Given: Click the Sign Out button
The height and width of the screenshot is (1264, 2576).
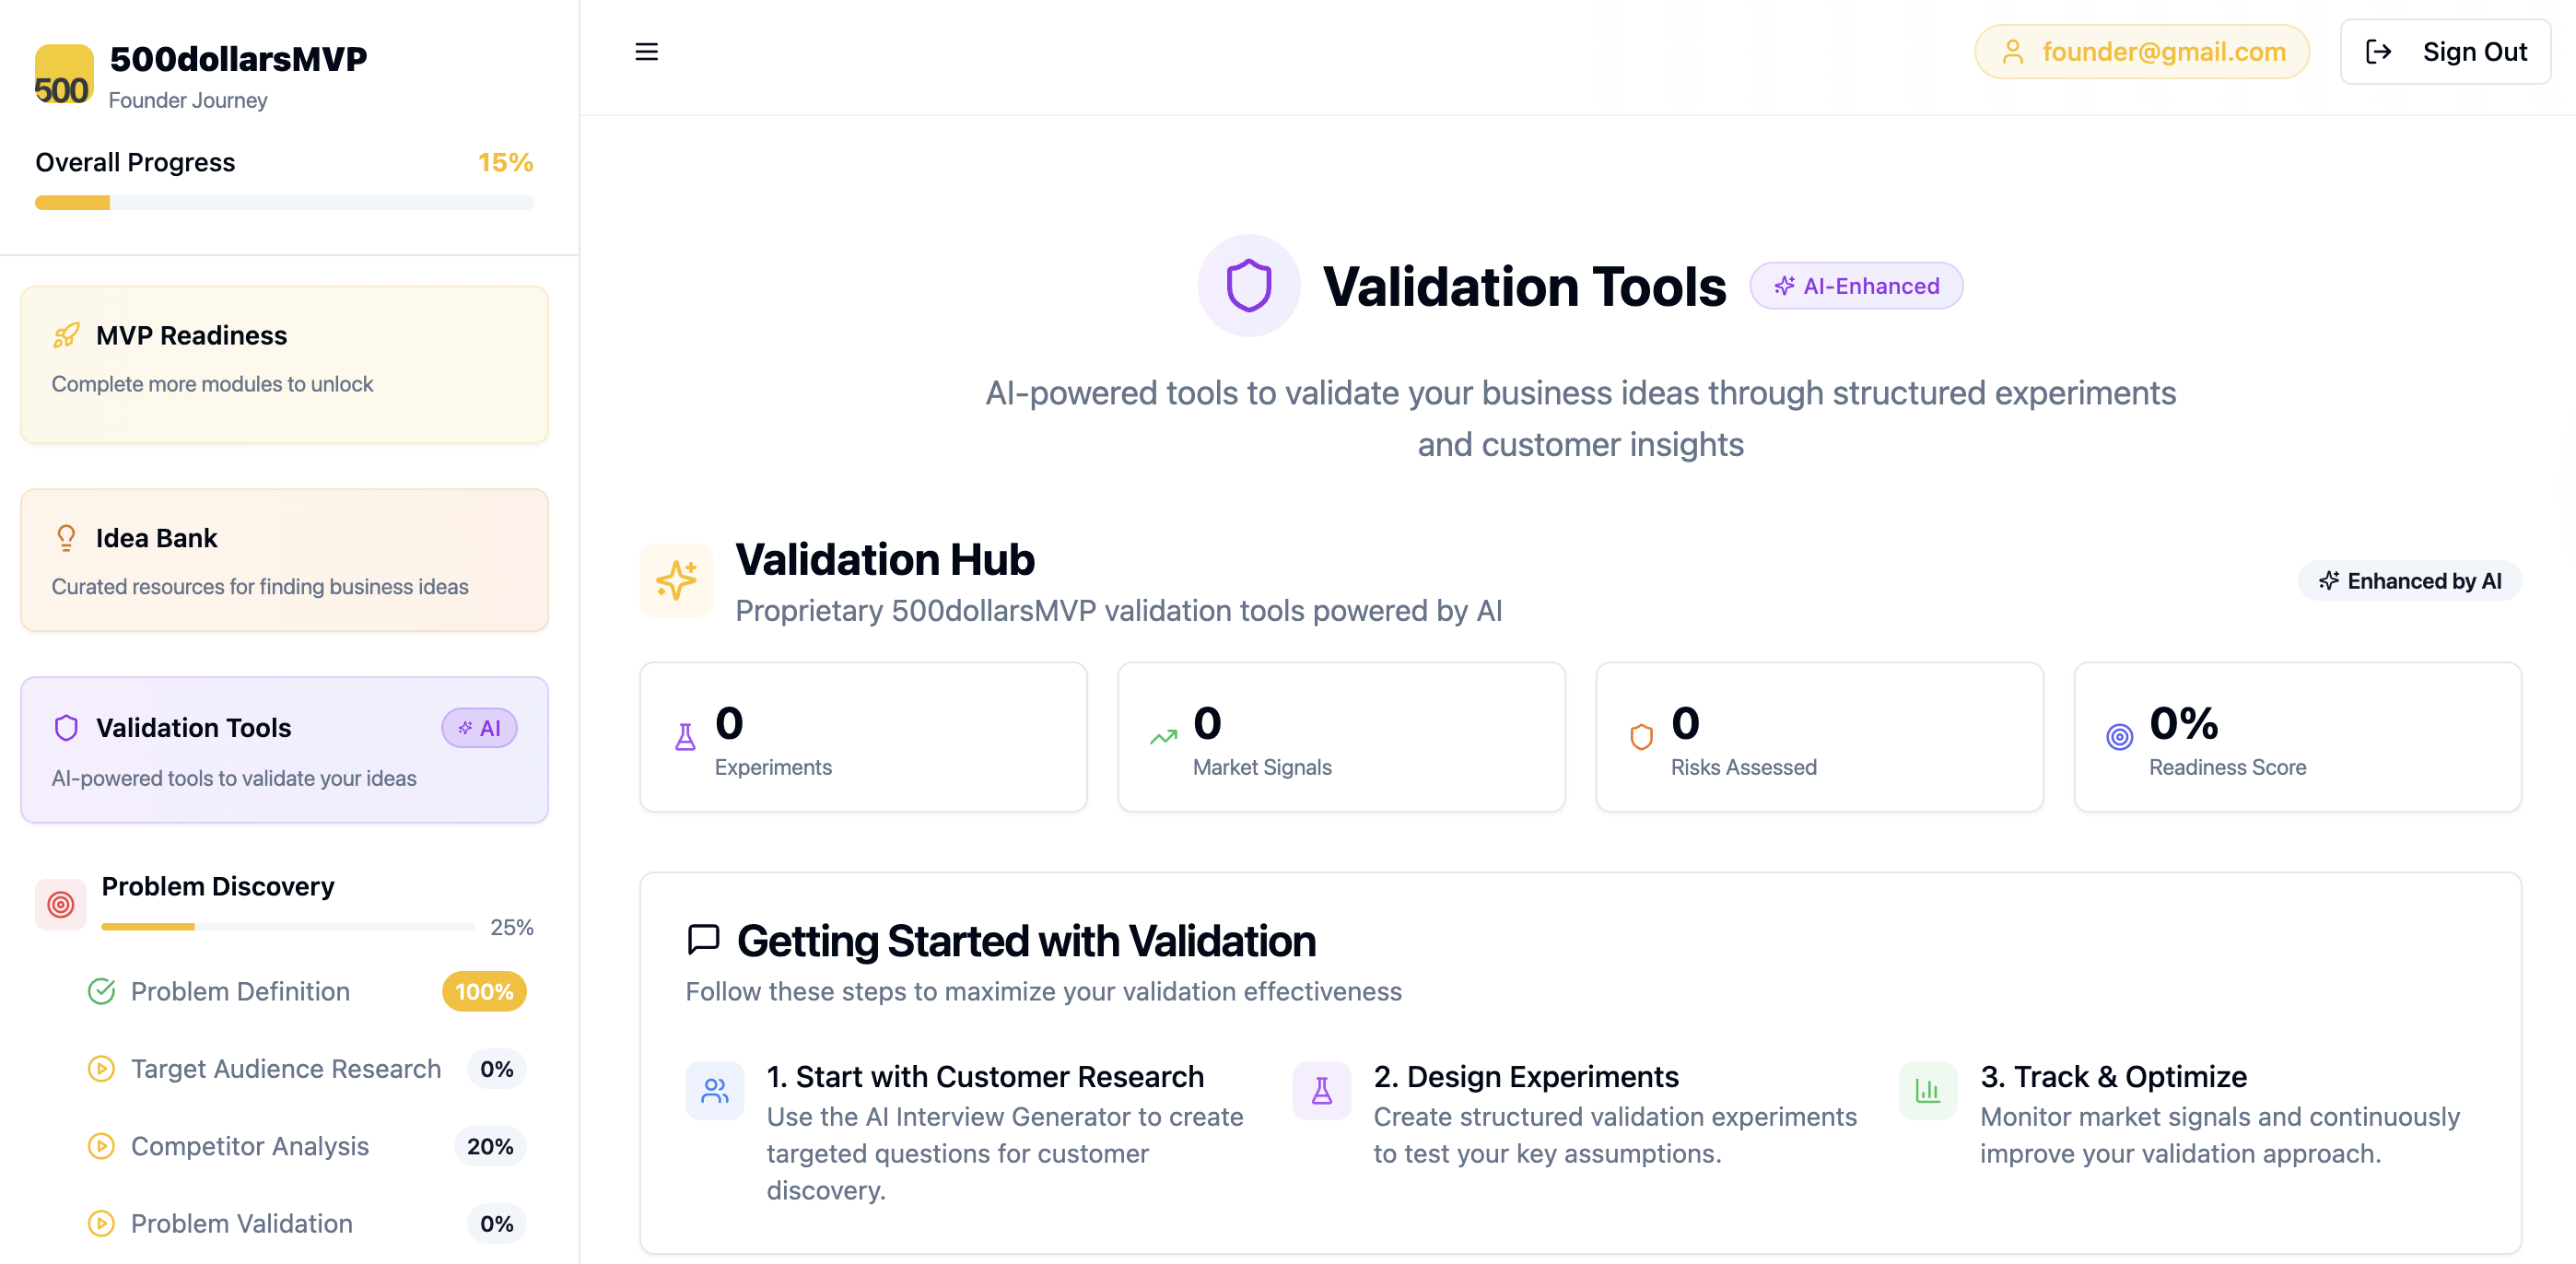Looking at the screenshot, I should [x=2445, y=52].
